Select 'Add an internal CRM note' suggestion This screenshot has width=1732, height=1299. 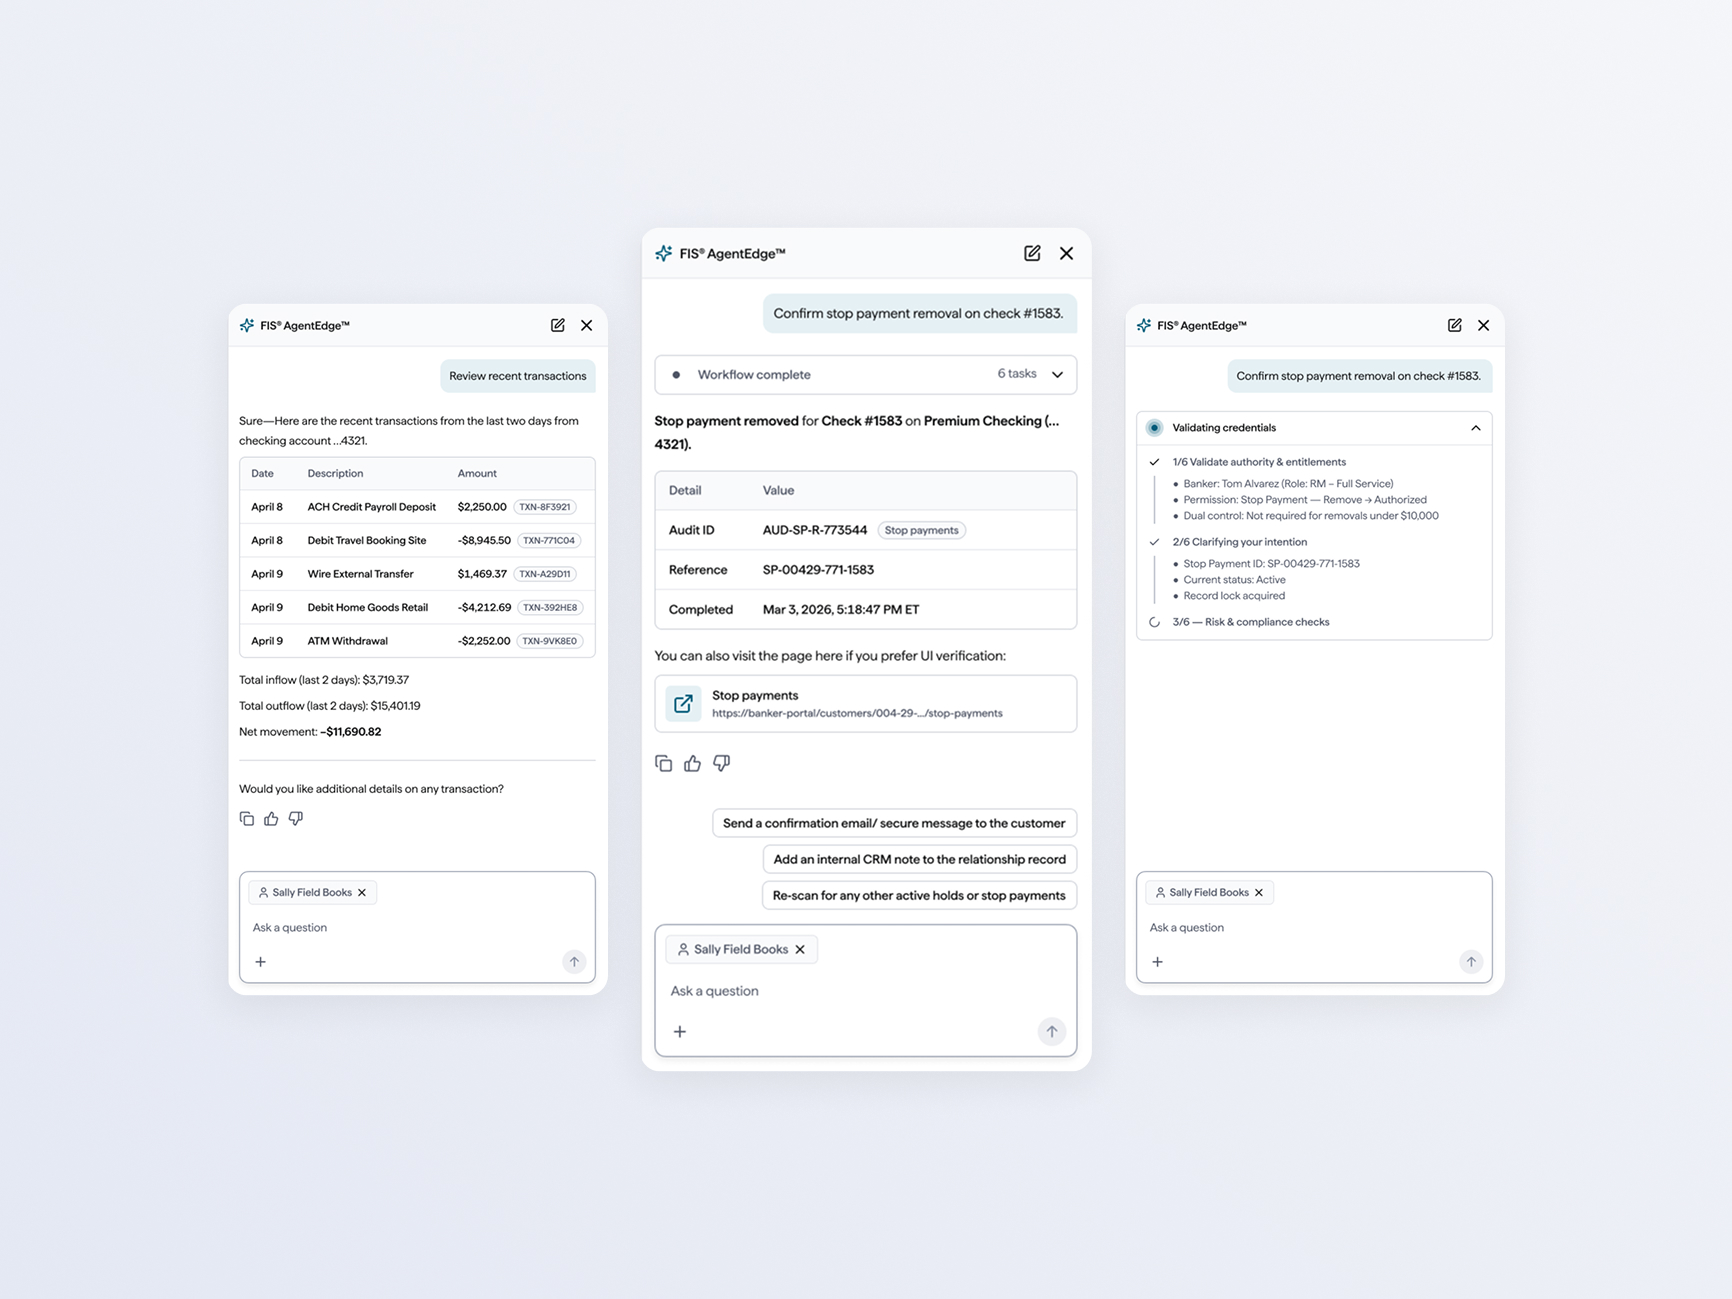919,859
